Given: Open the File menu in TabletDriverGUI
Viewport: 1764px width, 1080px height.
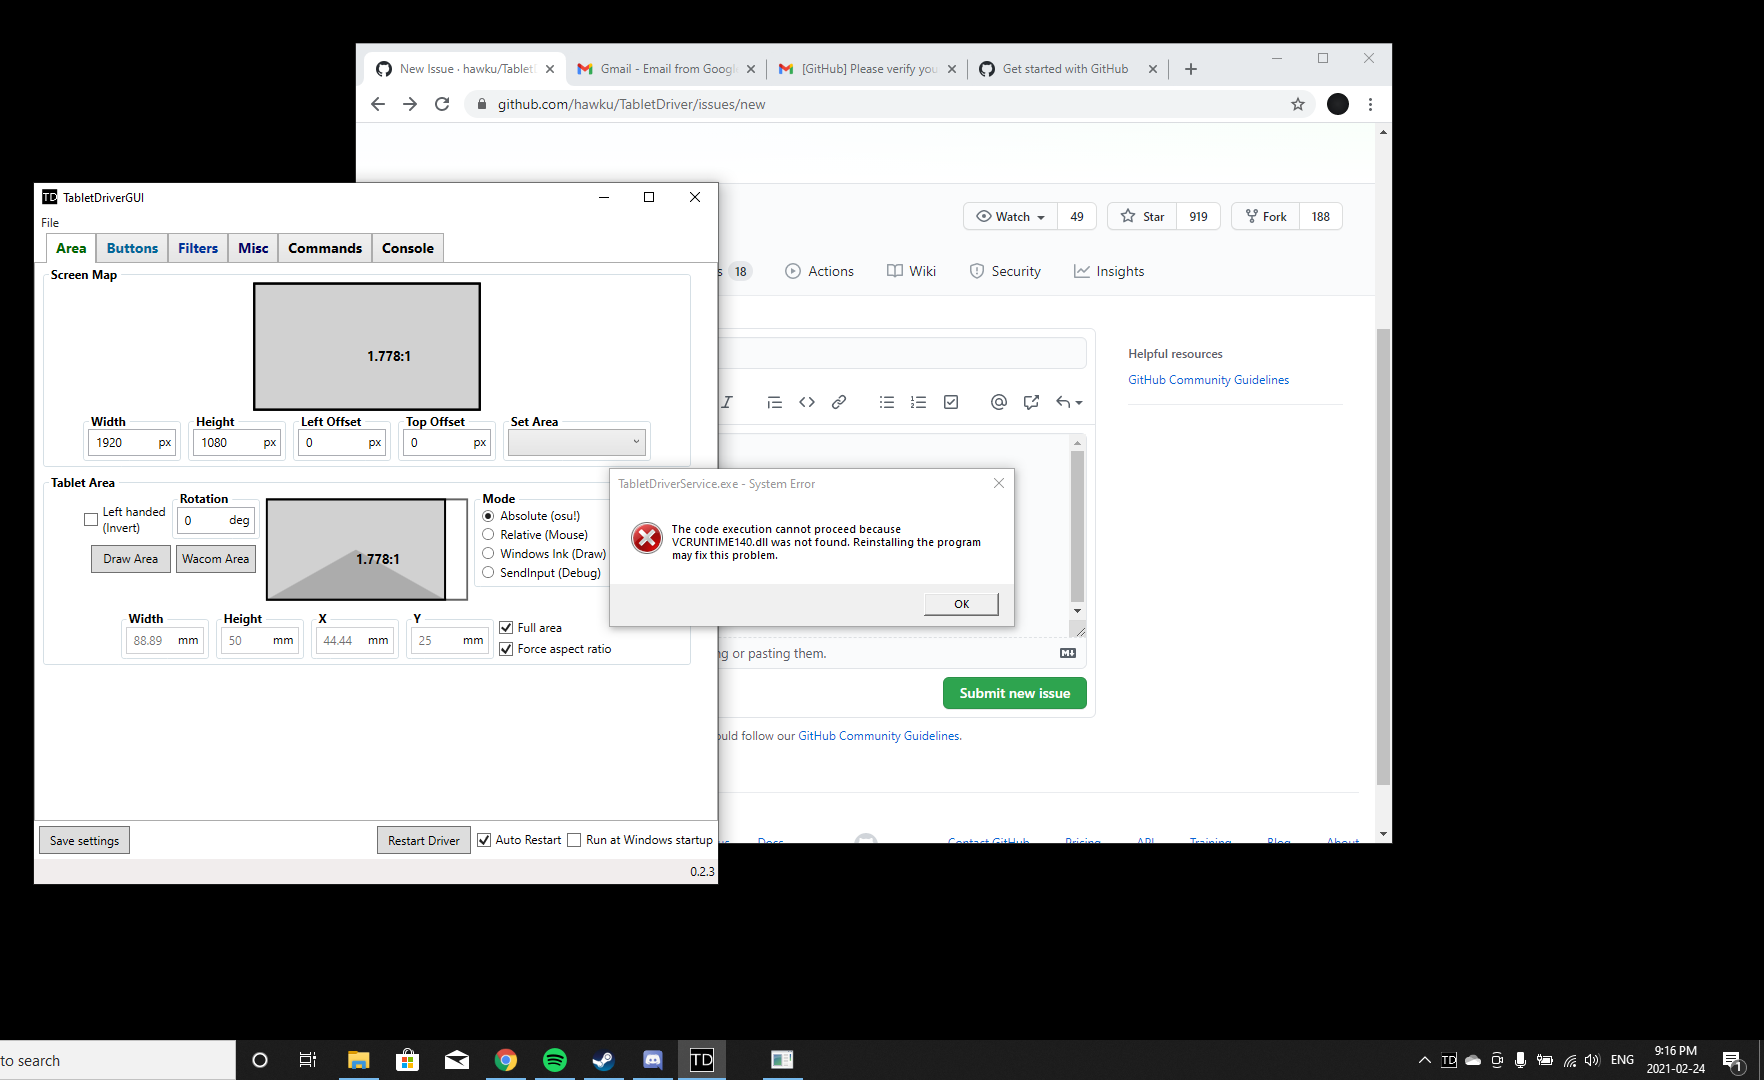Looking at the screenshot, I should coord(50,222).
